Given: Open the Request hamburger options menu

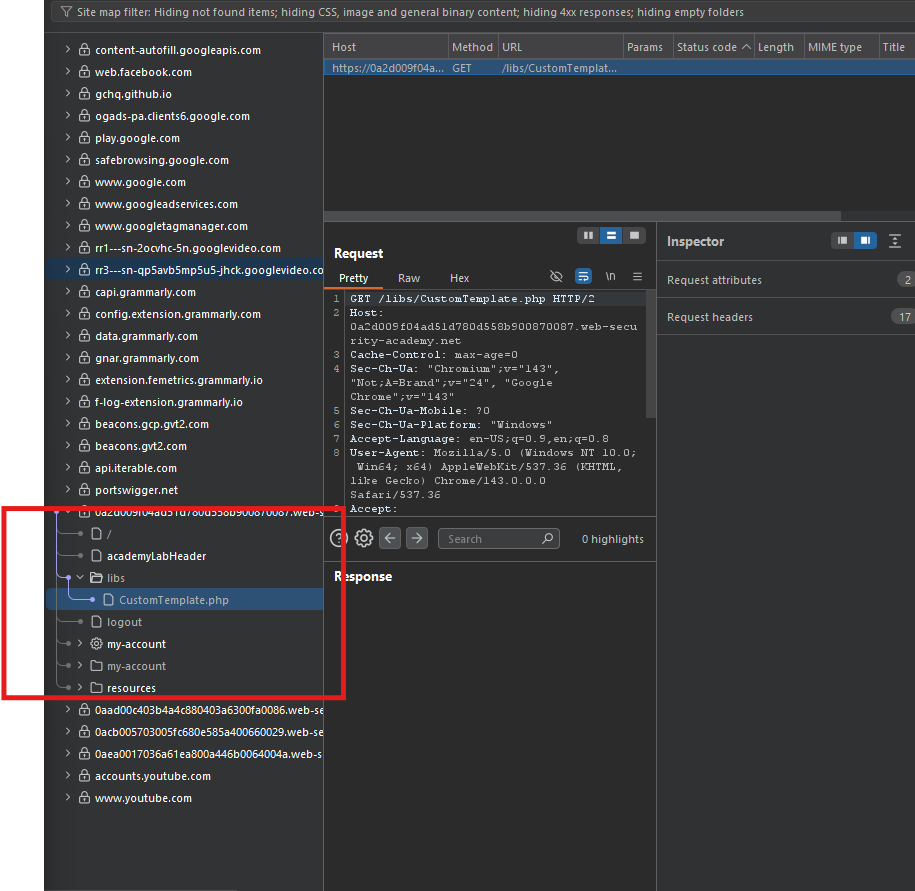Looking at the screenshot, I should pyautogui.click(x=637, y=276).
